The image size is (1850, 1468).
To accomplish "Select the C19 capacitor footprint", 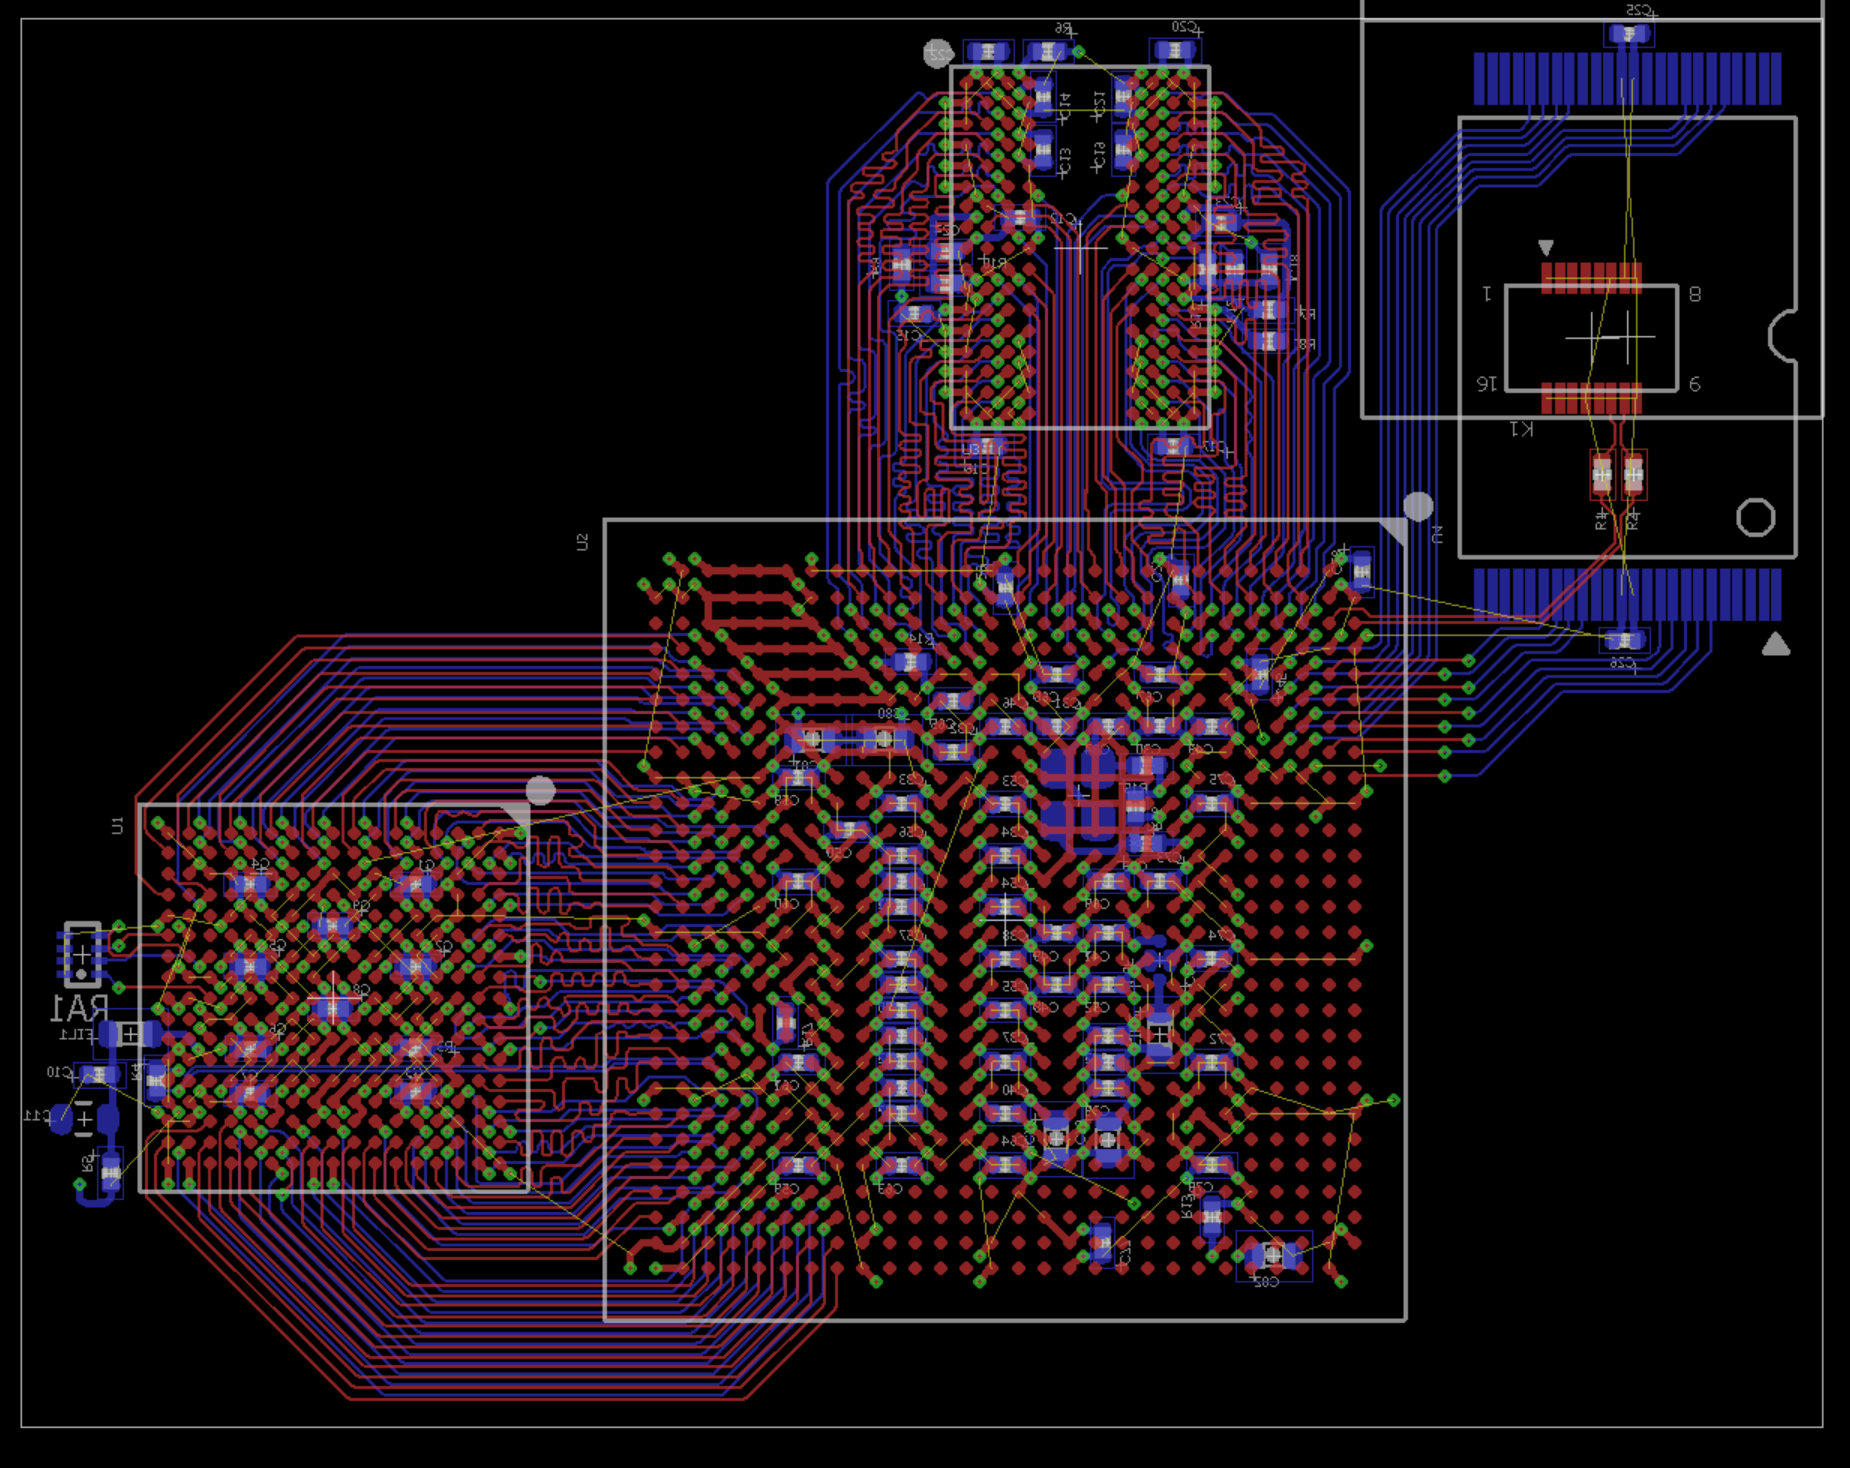I will (1123, 150).
